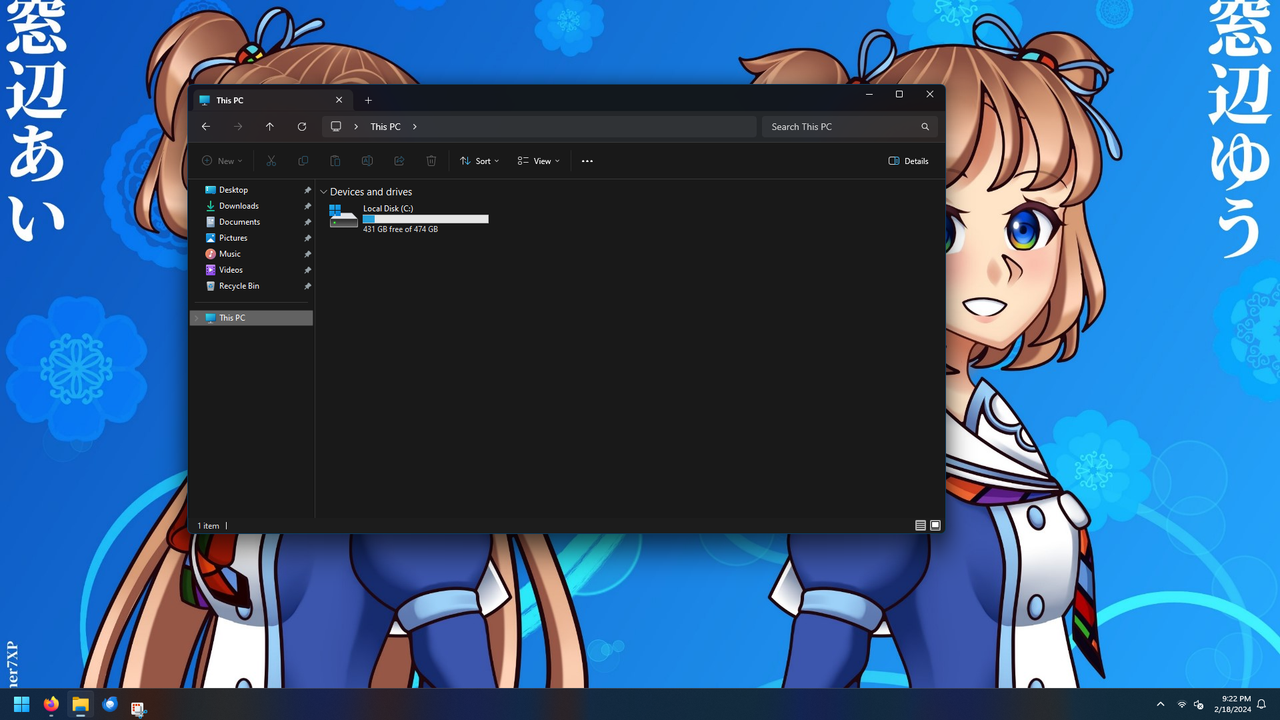This screenshot has width=1280, height=720.
Task: Click the Delete trash icon
Action: 431,161
